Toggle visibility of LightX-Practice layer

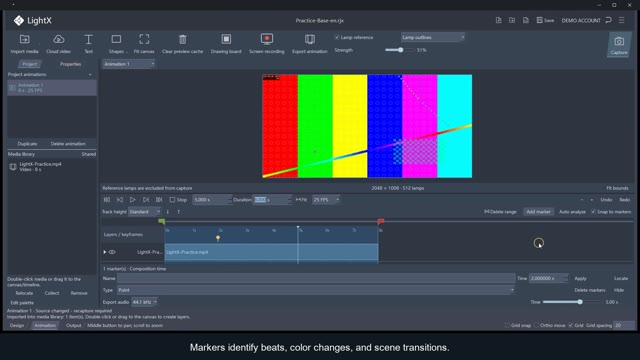(112, 252)
